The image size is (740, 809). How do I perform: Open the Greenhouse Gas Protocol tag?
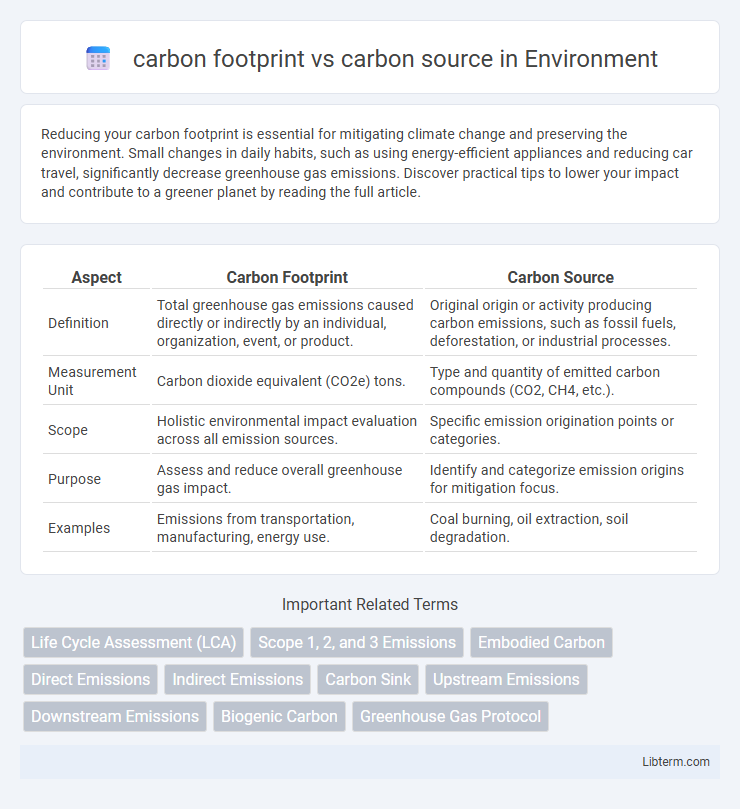[451, 717]
